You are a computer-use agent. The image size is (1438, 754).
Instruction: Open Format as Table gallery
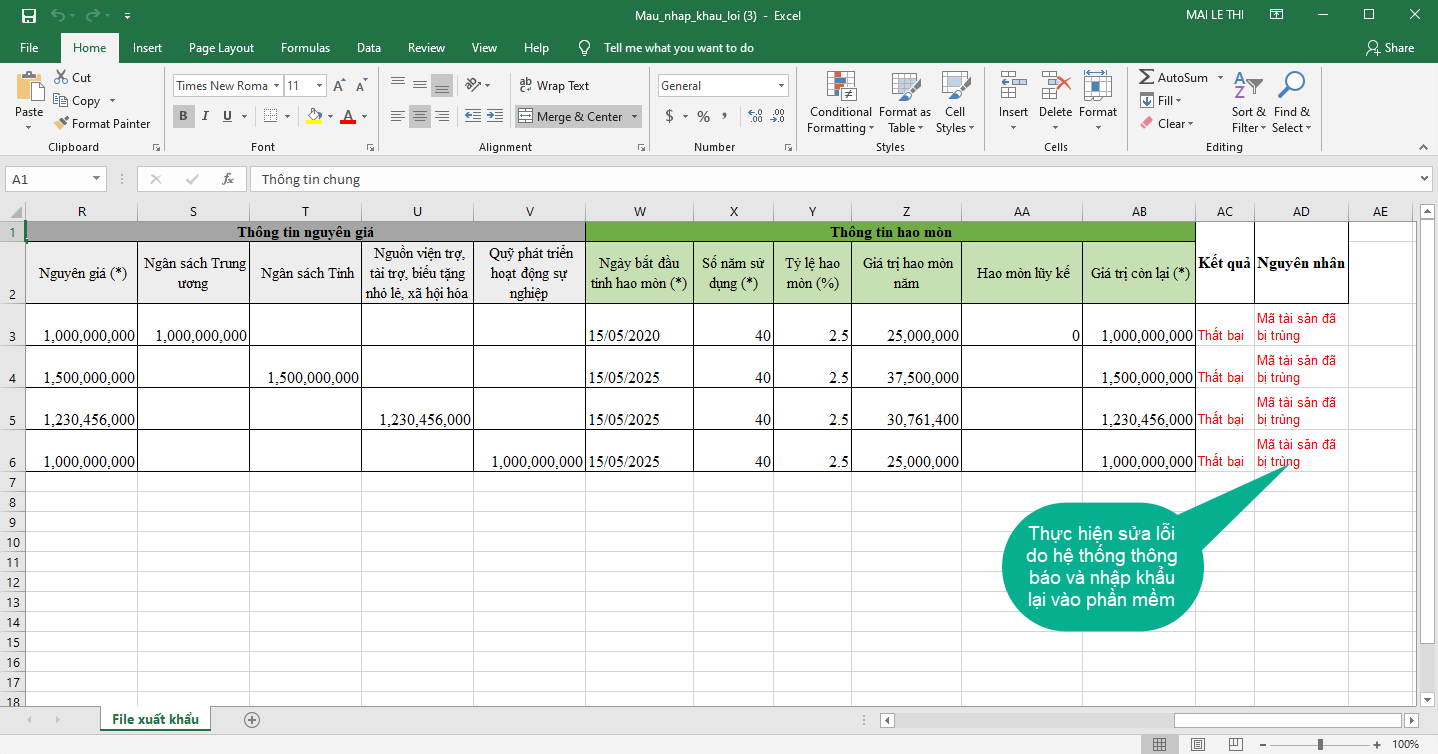click(x=904, y=87)
